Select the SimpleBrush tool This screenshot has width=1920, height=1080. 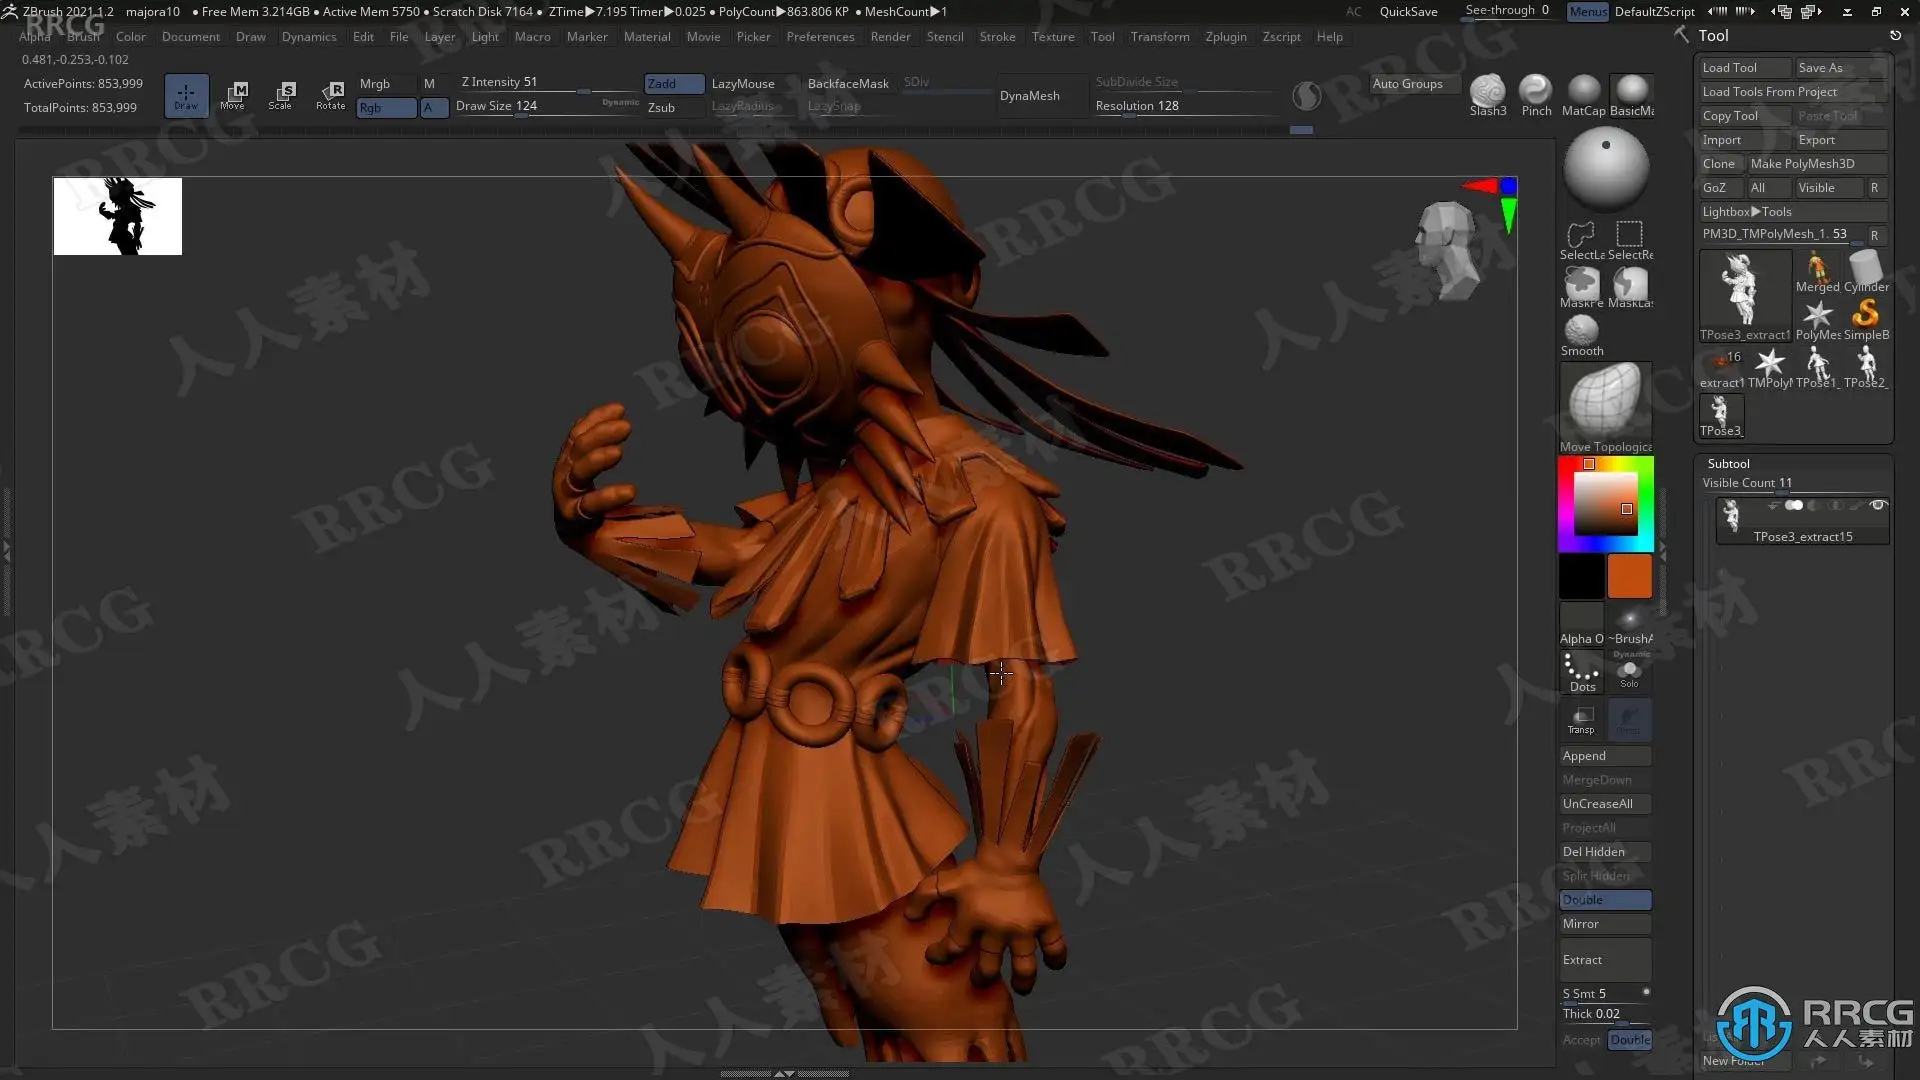1866,320
